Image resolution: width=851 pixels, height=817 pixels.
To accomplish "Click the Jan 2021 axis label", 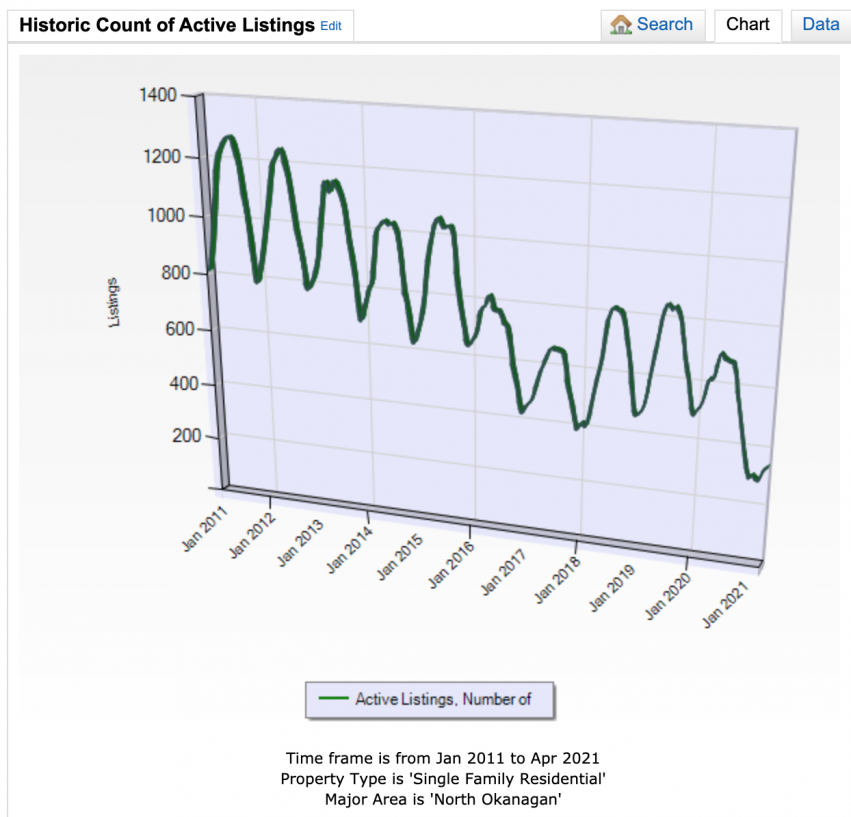I will pos(726,605).
